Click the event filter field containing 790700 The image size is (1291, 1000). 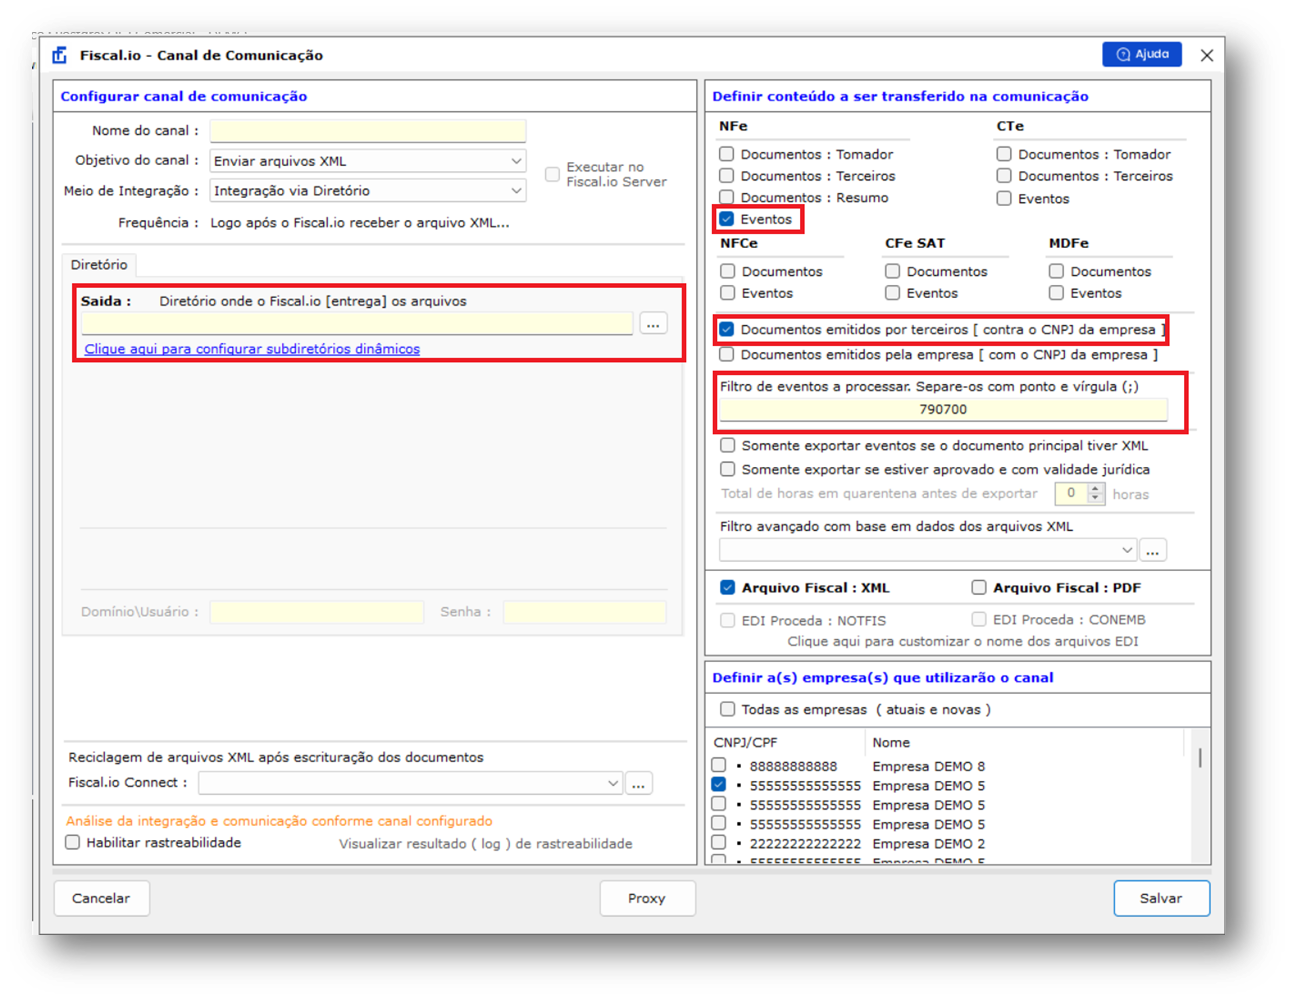(x=943, y=409)
